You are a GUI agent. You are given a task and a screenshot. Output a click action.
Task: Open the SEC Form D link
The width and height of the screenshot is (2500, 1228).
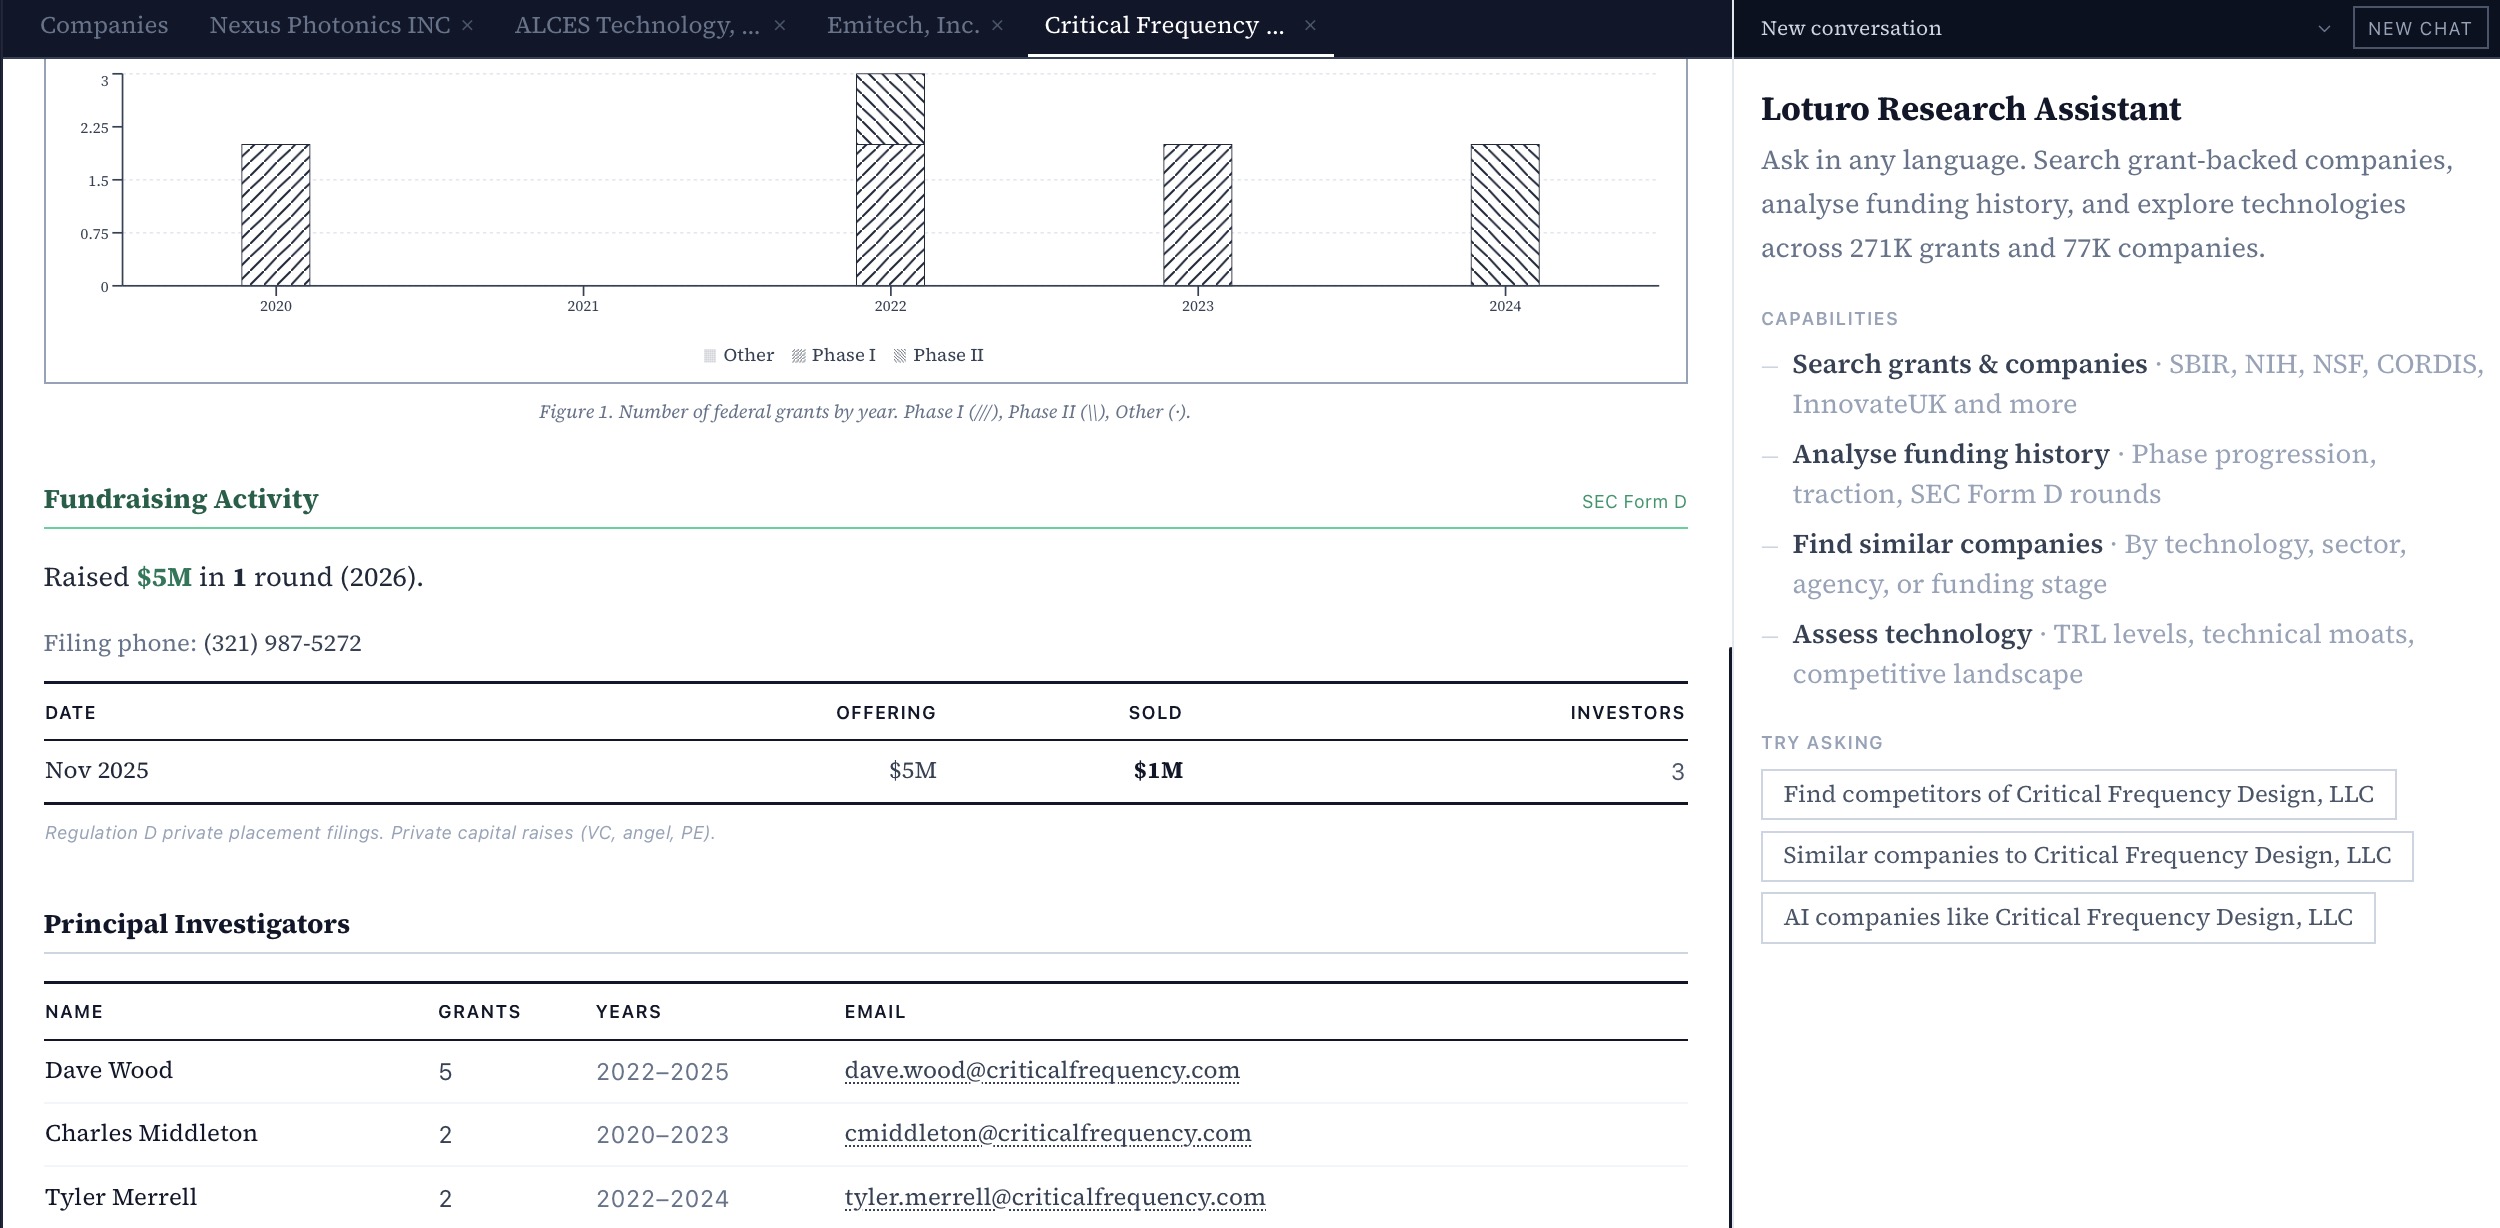click(x=1634, y=502)
